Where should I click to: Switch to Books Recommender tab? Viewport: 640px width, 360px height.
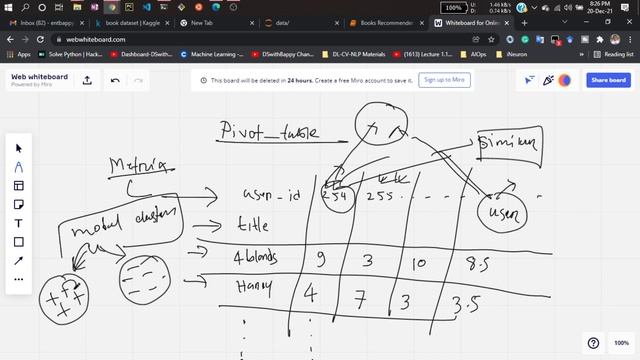(x=386, y=23)
